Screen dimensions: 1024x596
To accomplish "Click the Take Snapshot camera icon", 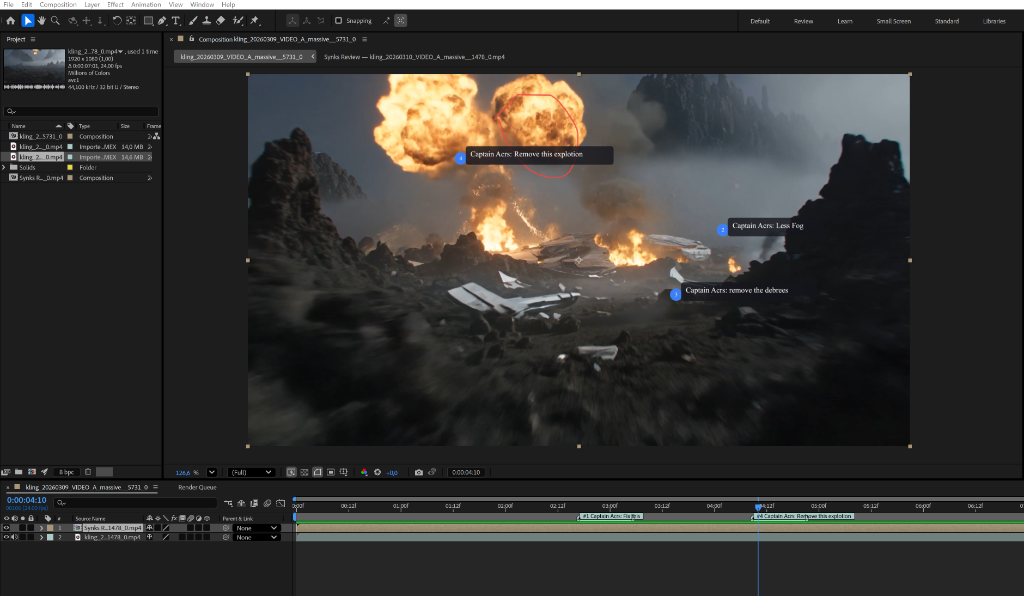I will click(x=419, y=472).
